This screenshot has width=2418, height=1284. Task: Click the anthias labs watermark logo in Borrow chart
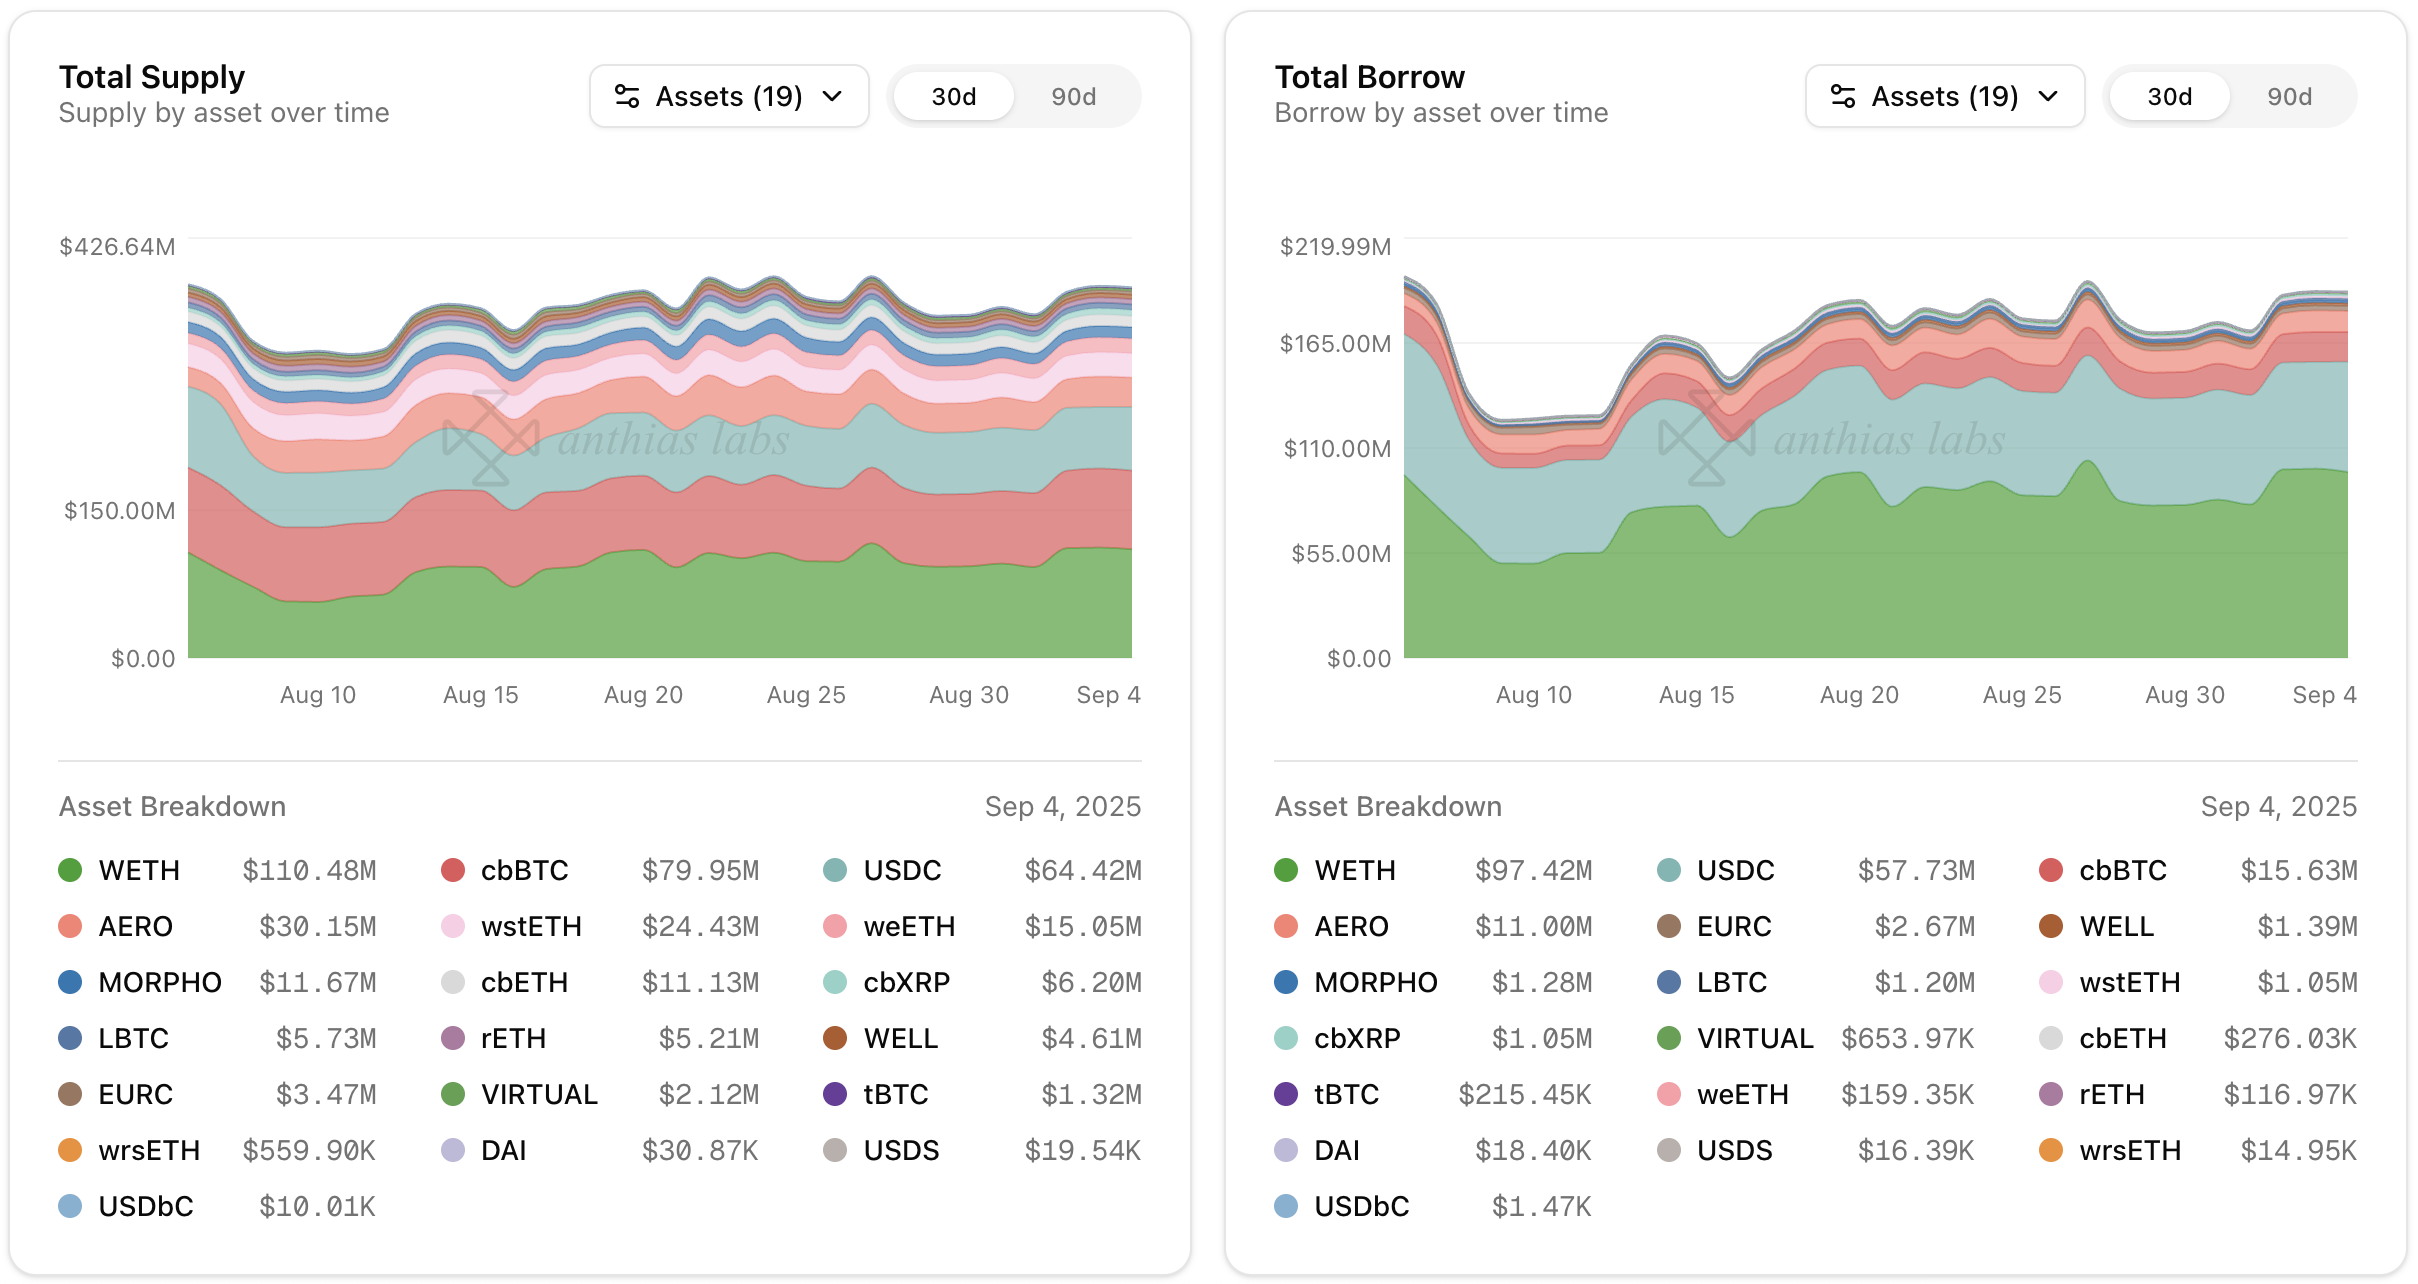[1707, 438]
